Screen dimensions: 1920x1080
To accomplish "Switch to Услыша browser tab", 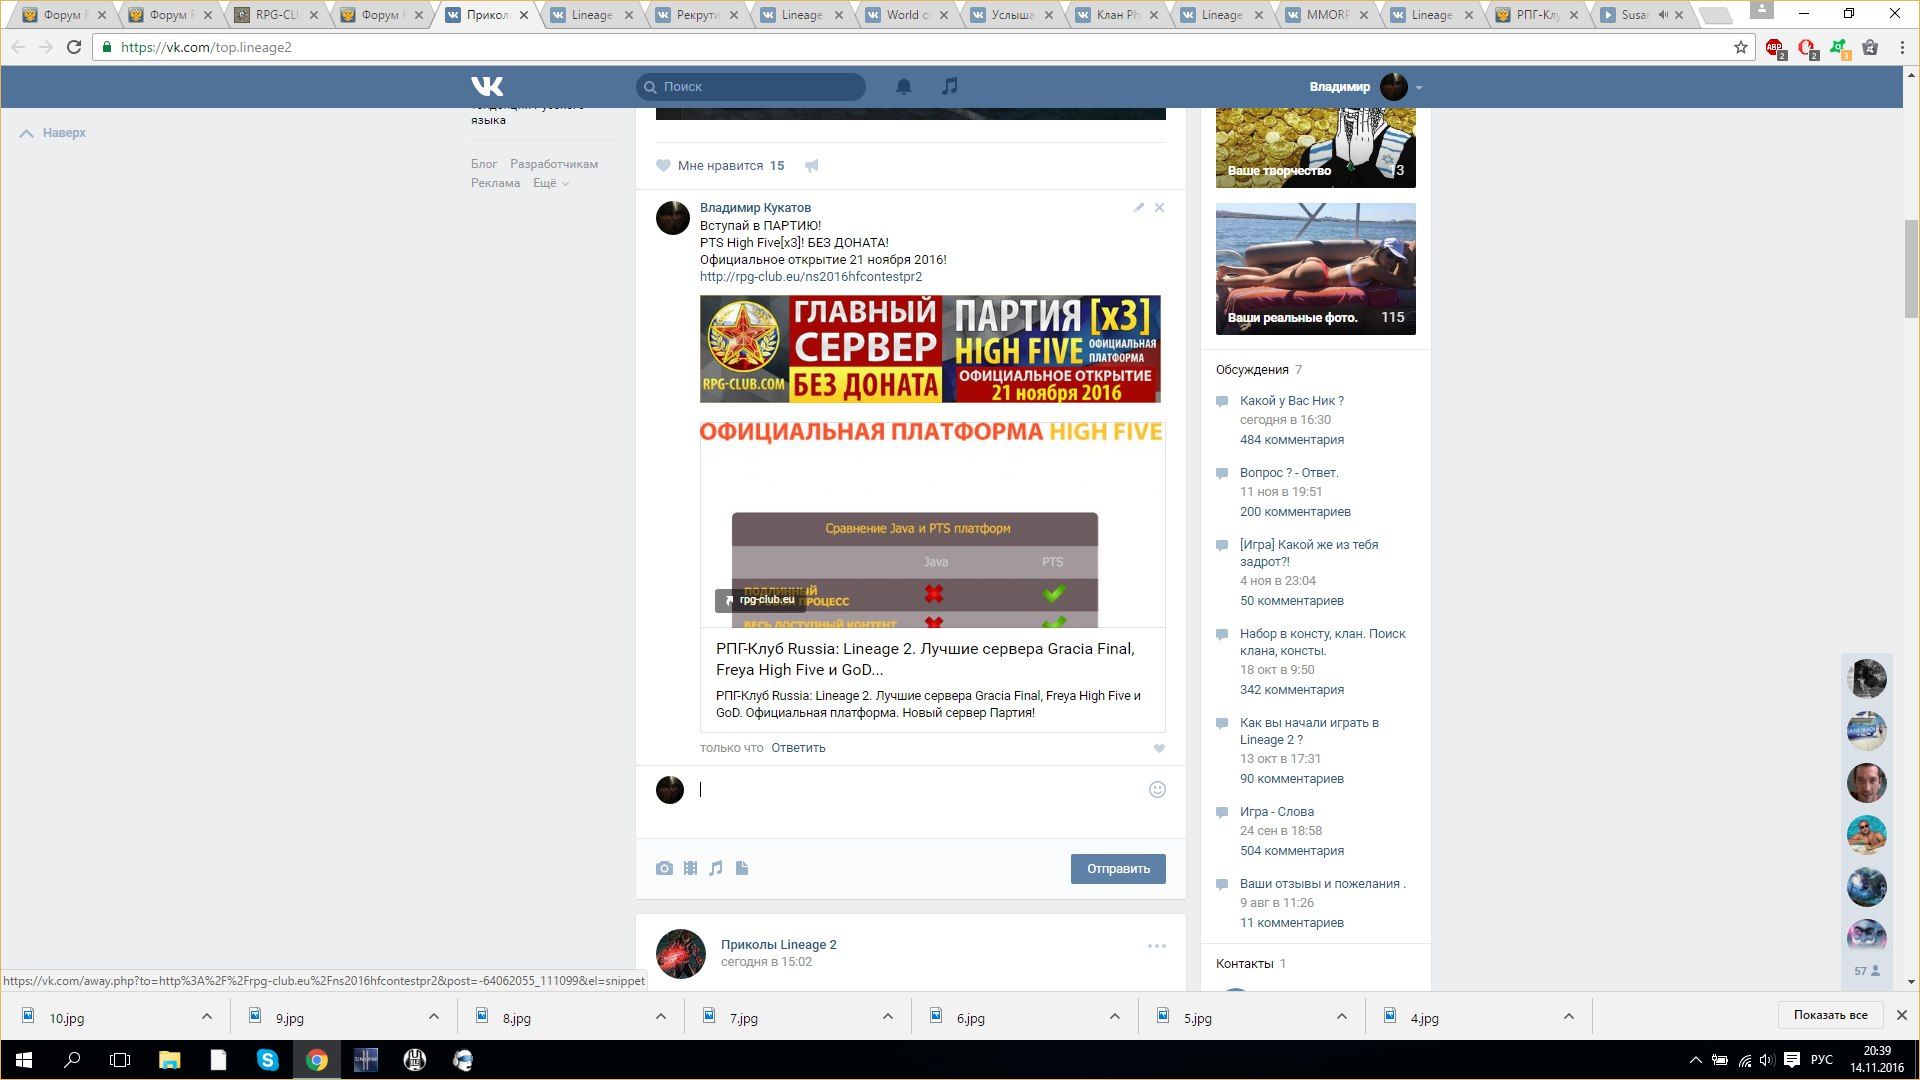I will coord(1013,15).
